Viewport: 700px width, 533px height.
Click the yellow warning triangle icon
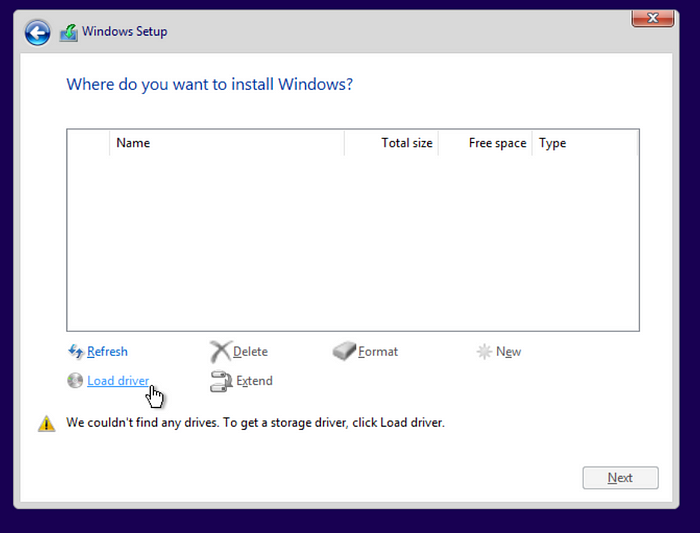46,424
